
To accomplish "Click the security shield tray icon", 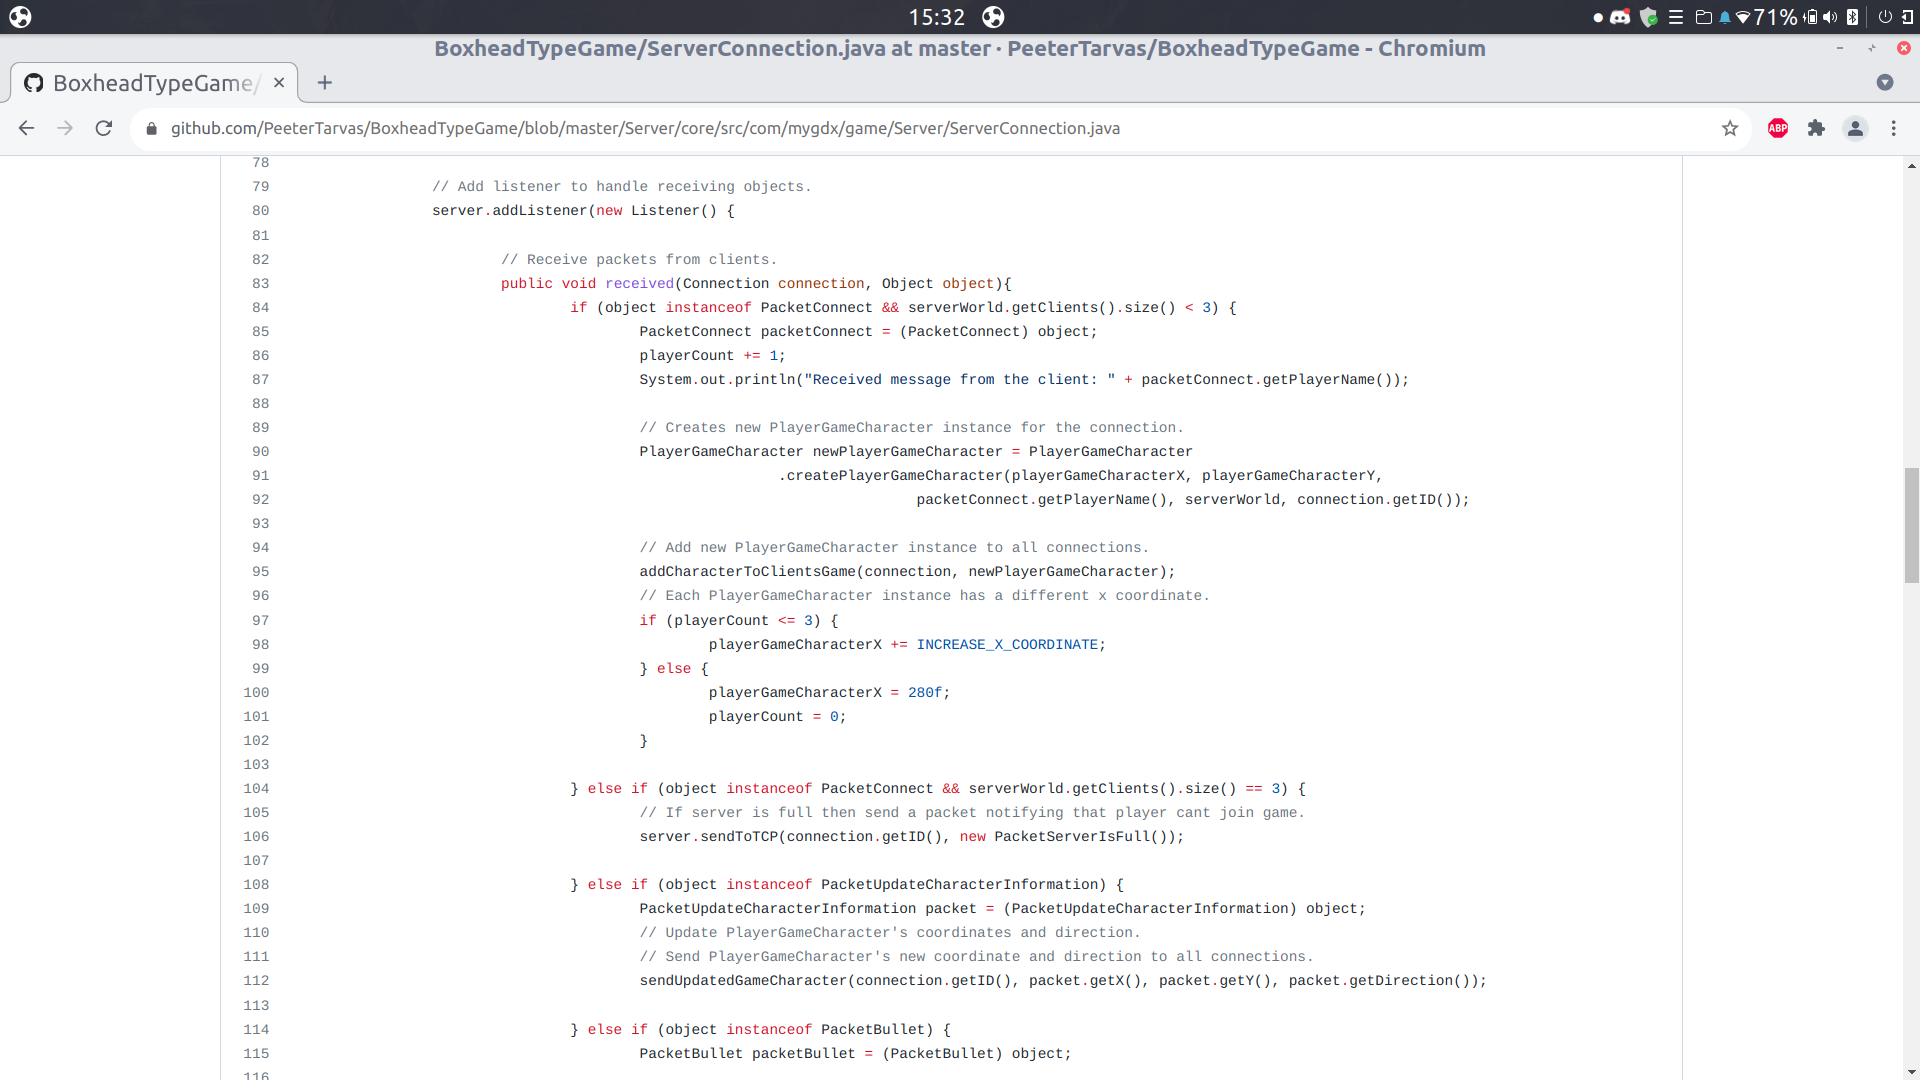I will click(1649, 17).
